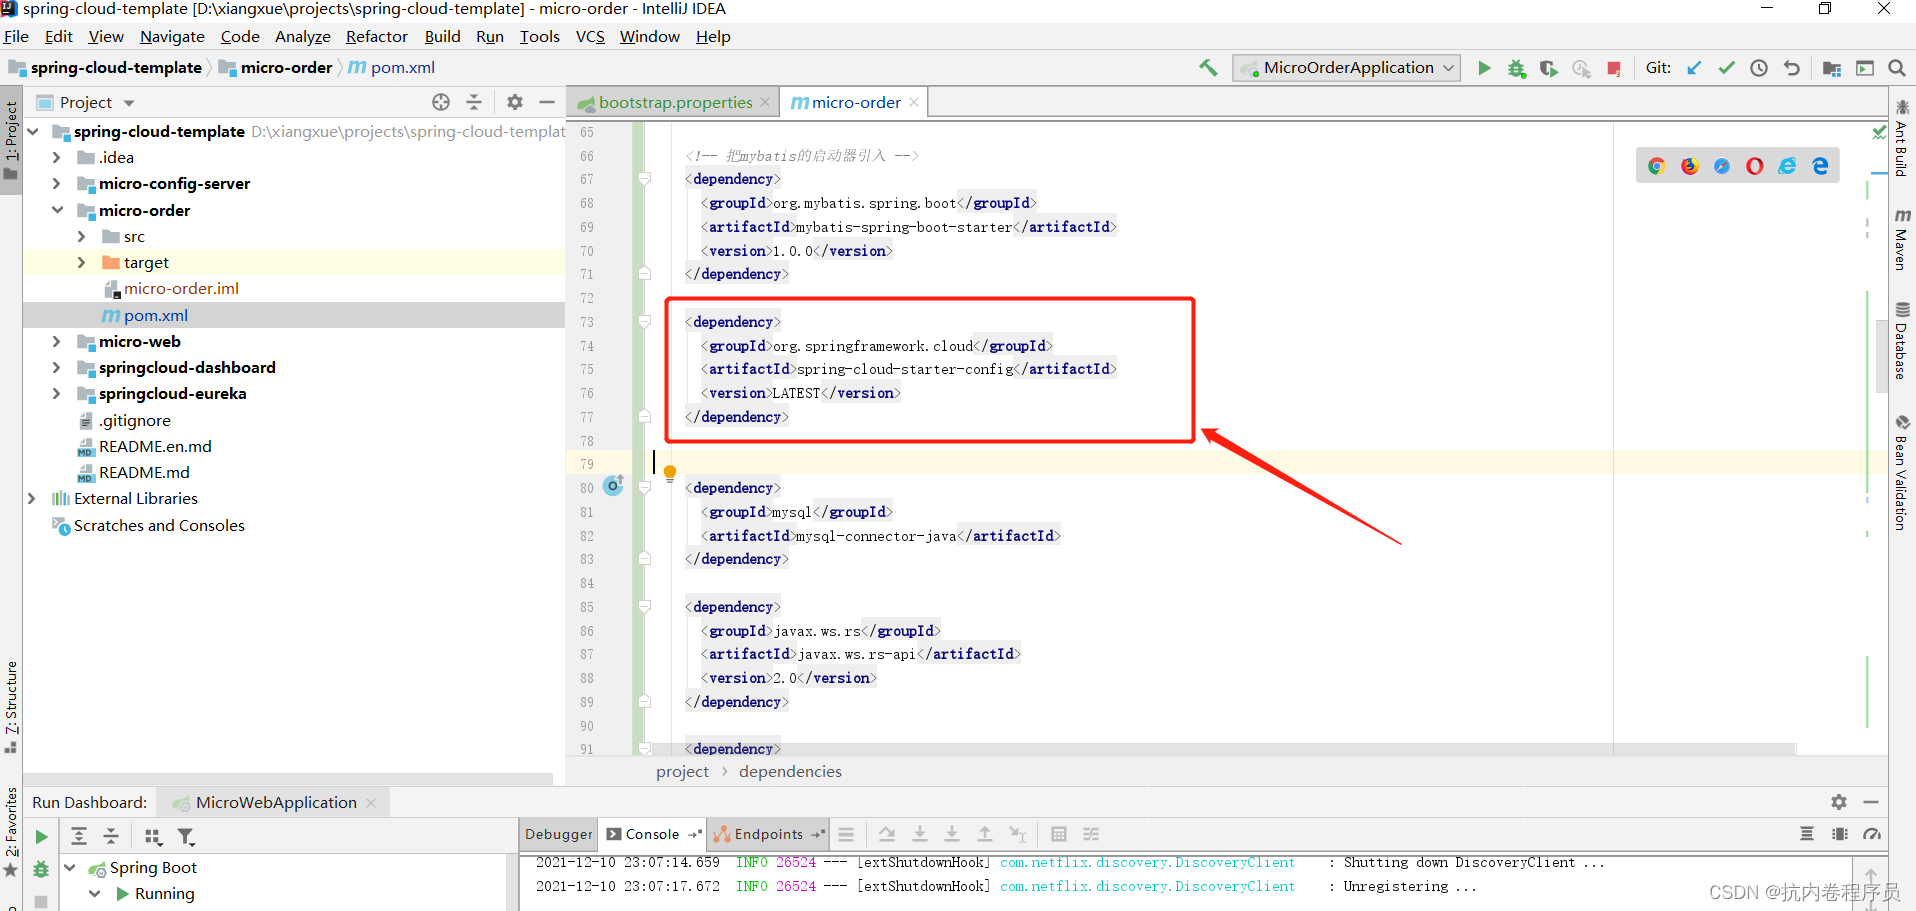Expand the target folder

pyautogui.click(x=82, y=262)
